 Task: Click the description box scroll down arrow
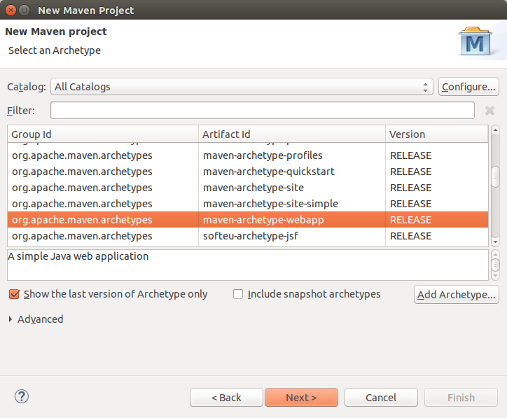point(495,276)
